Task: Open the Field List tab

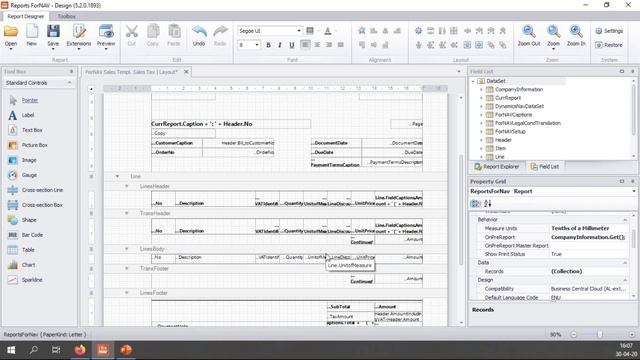Action: pyautogui.click(x=544, y=167)
